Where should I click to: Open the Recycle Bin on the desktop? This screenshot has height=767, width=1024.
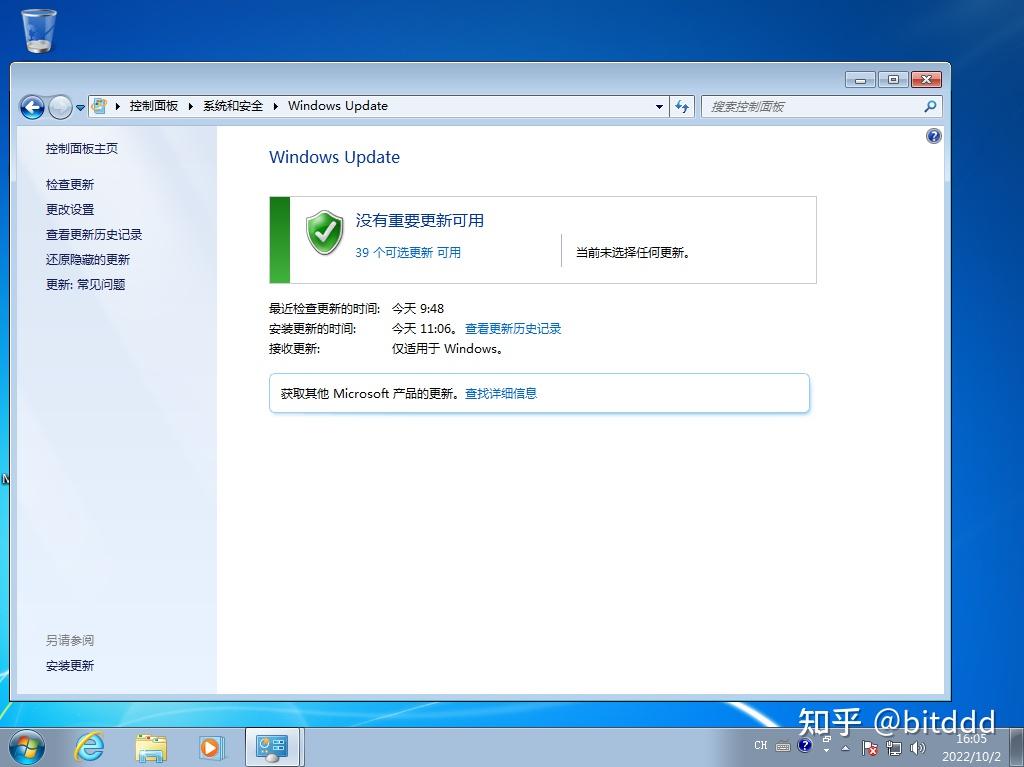click(x=39, y=30)
